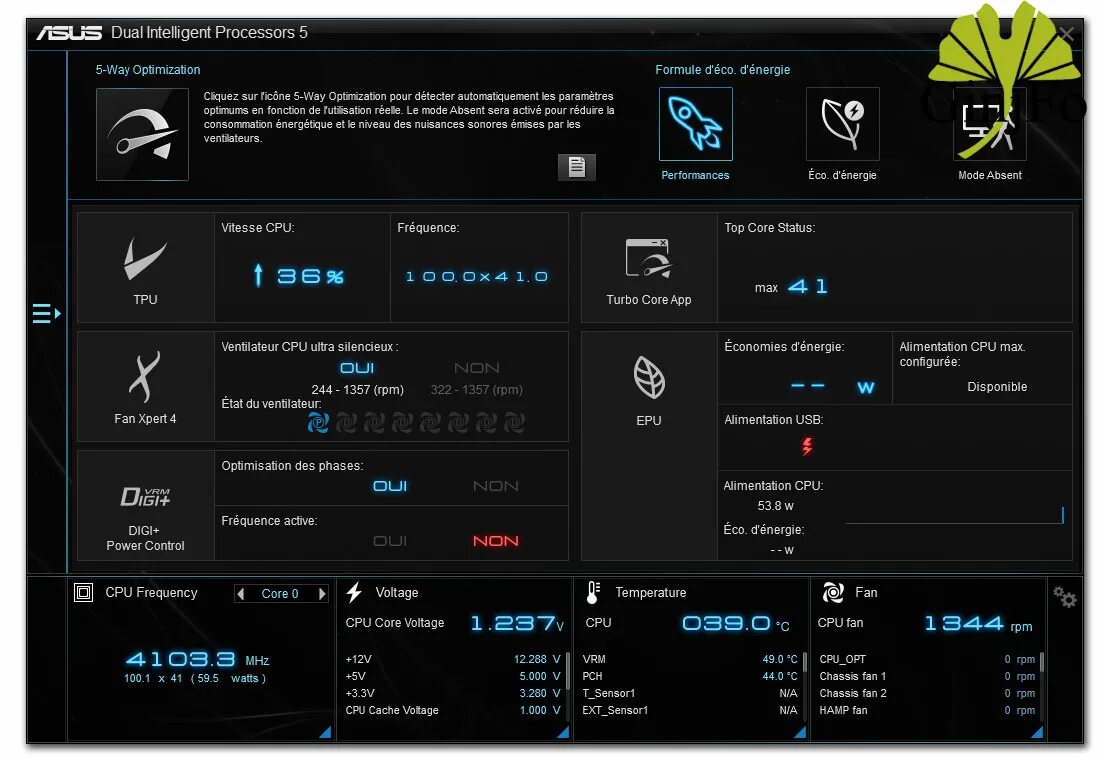Click the +12V 12.288 V row
1104x758 pixels.
coord(453,659)
